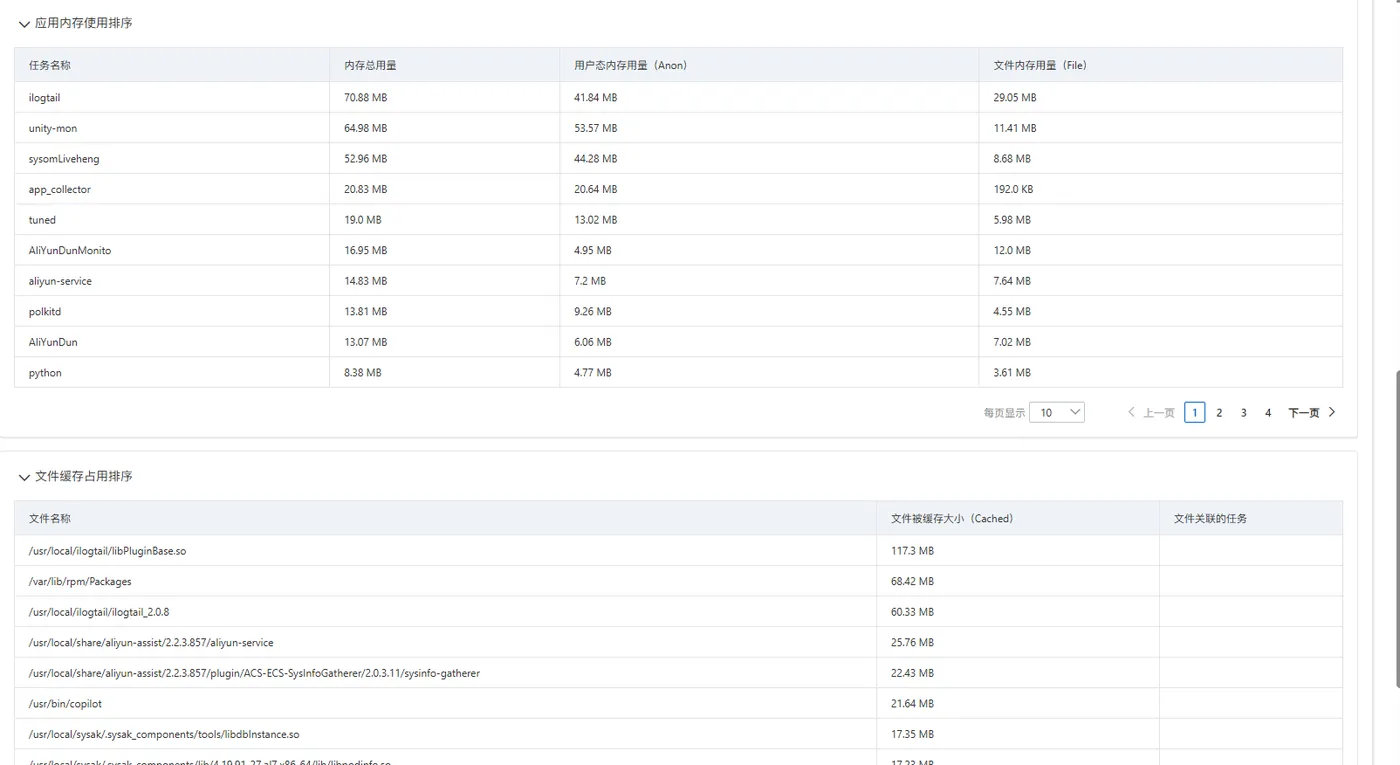
Task: Select the polkitd task name
Action: [x=45, y=312]
